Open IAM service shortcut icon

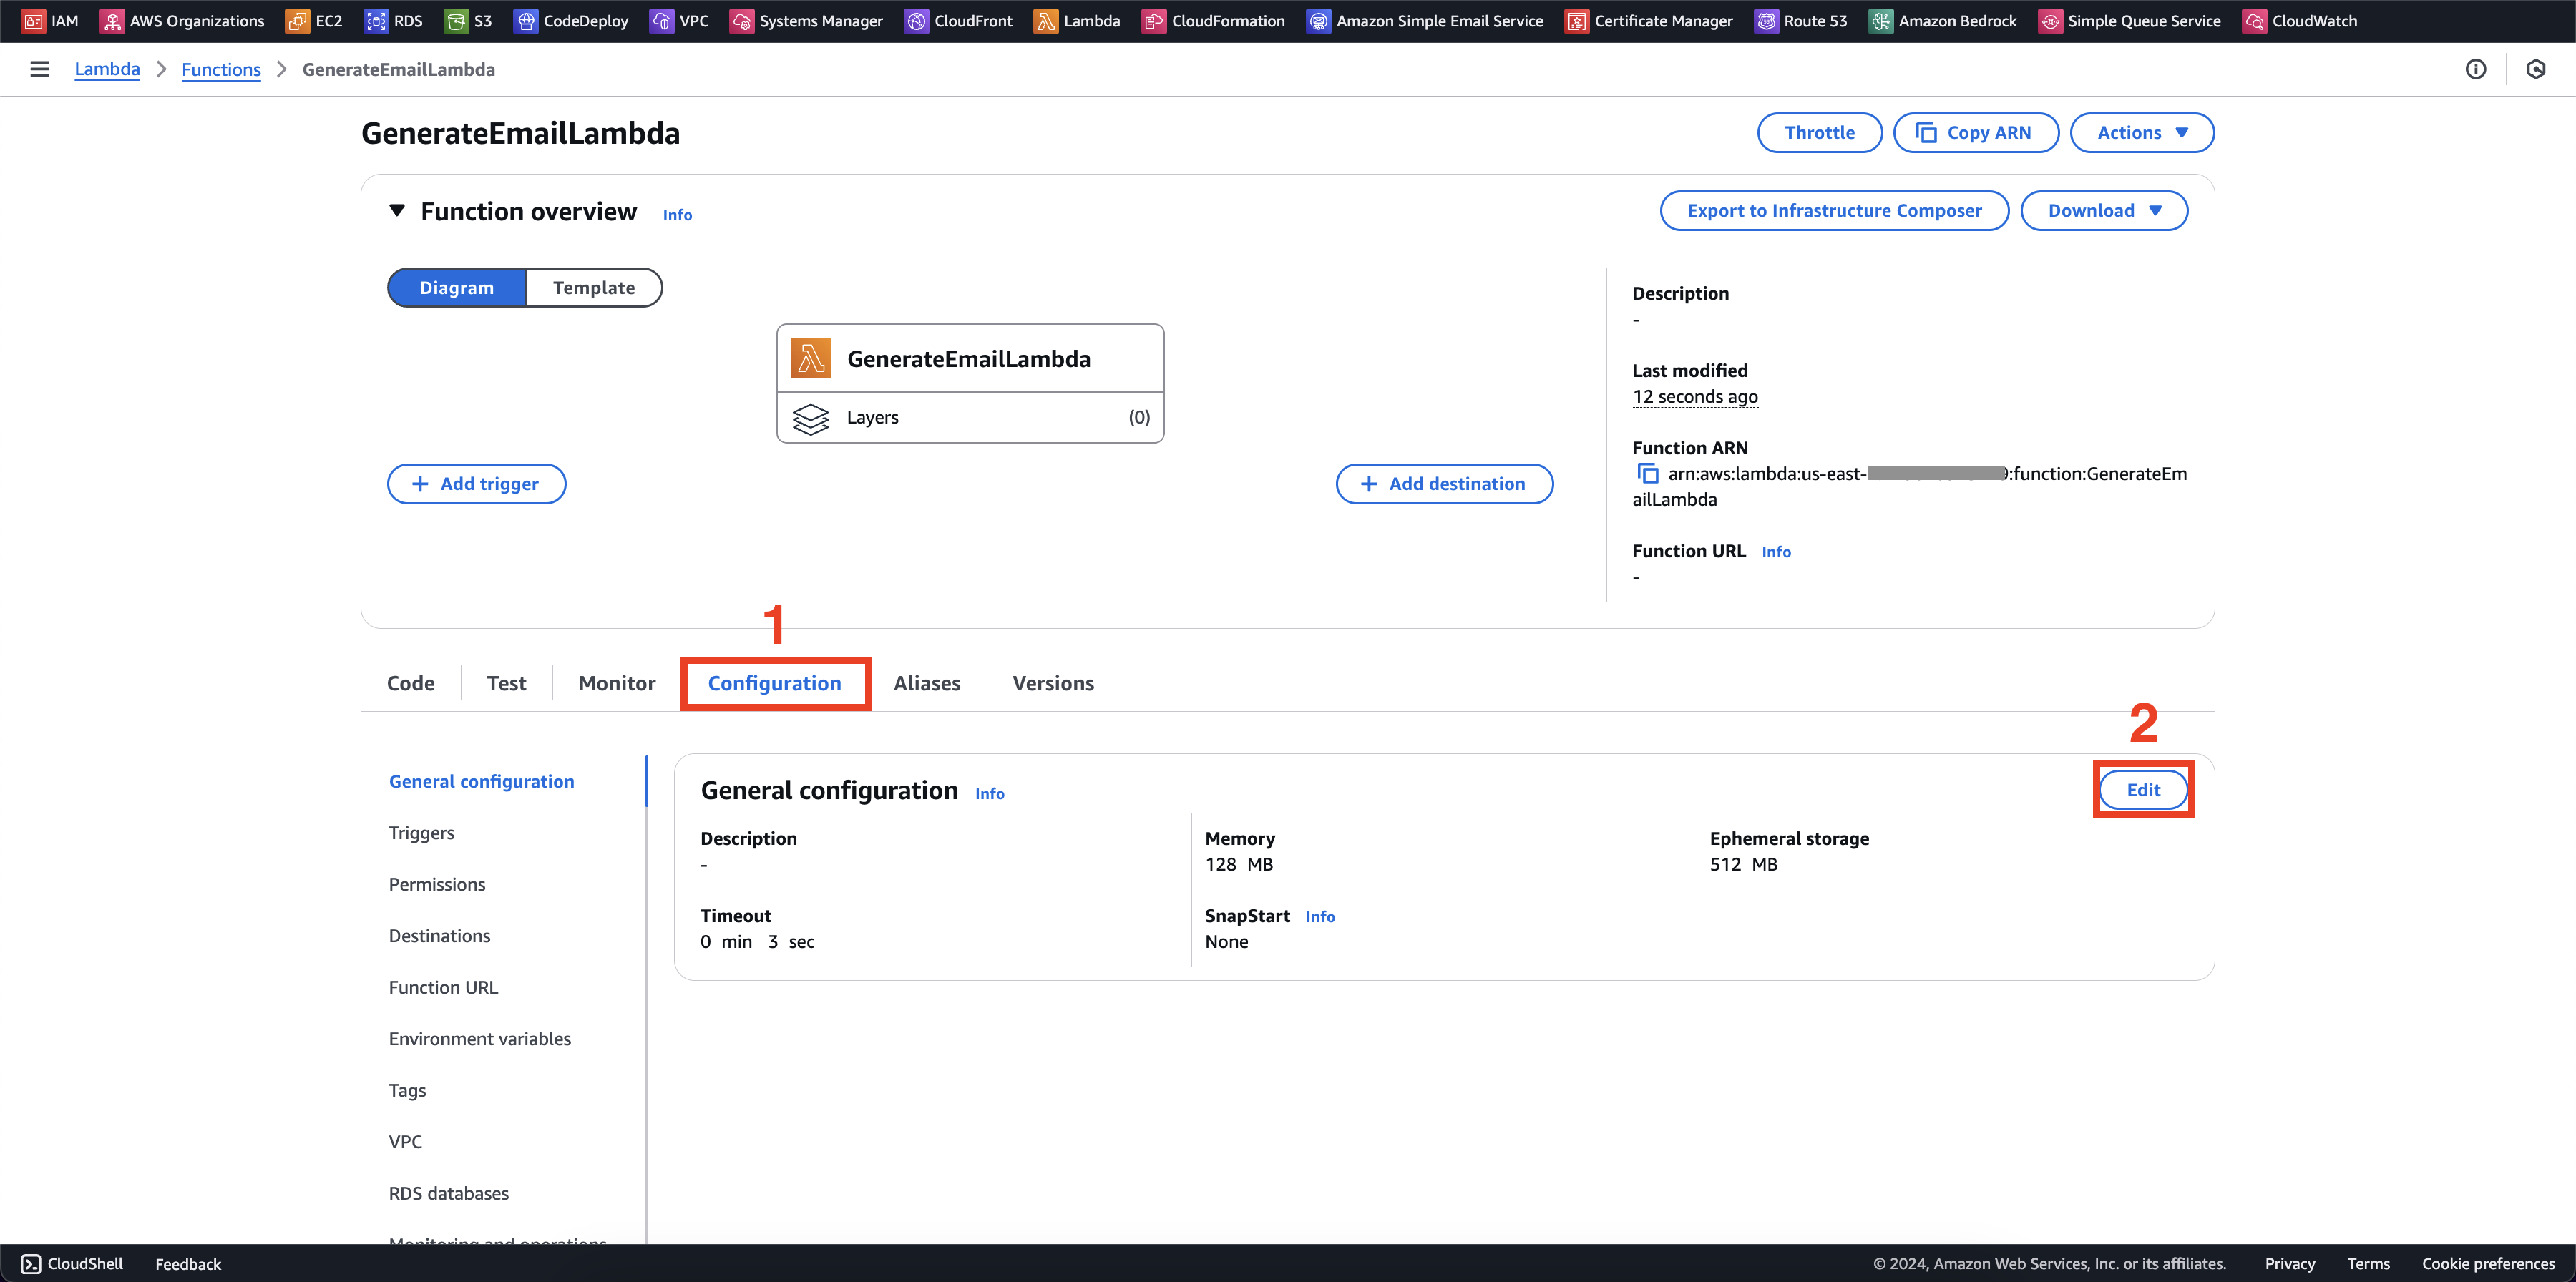(33, 21)
